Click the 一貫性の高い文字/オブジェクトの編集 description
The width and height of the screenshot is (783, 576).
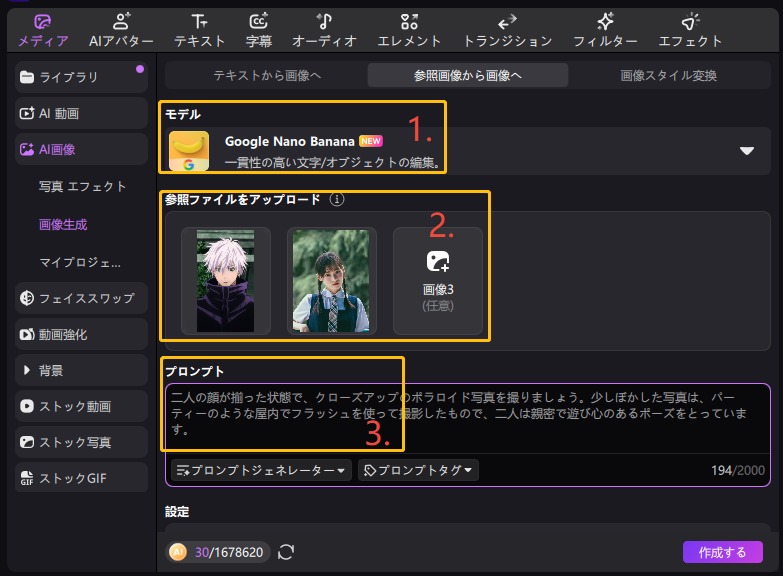click(332, 162)
